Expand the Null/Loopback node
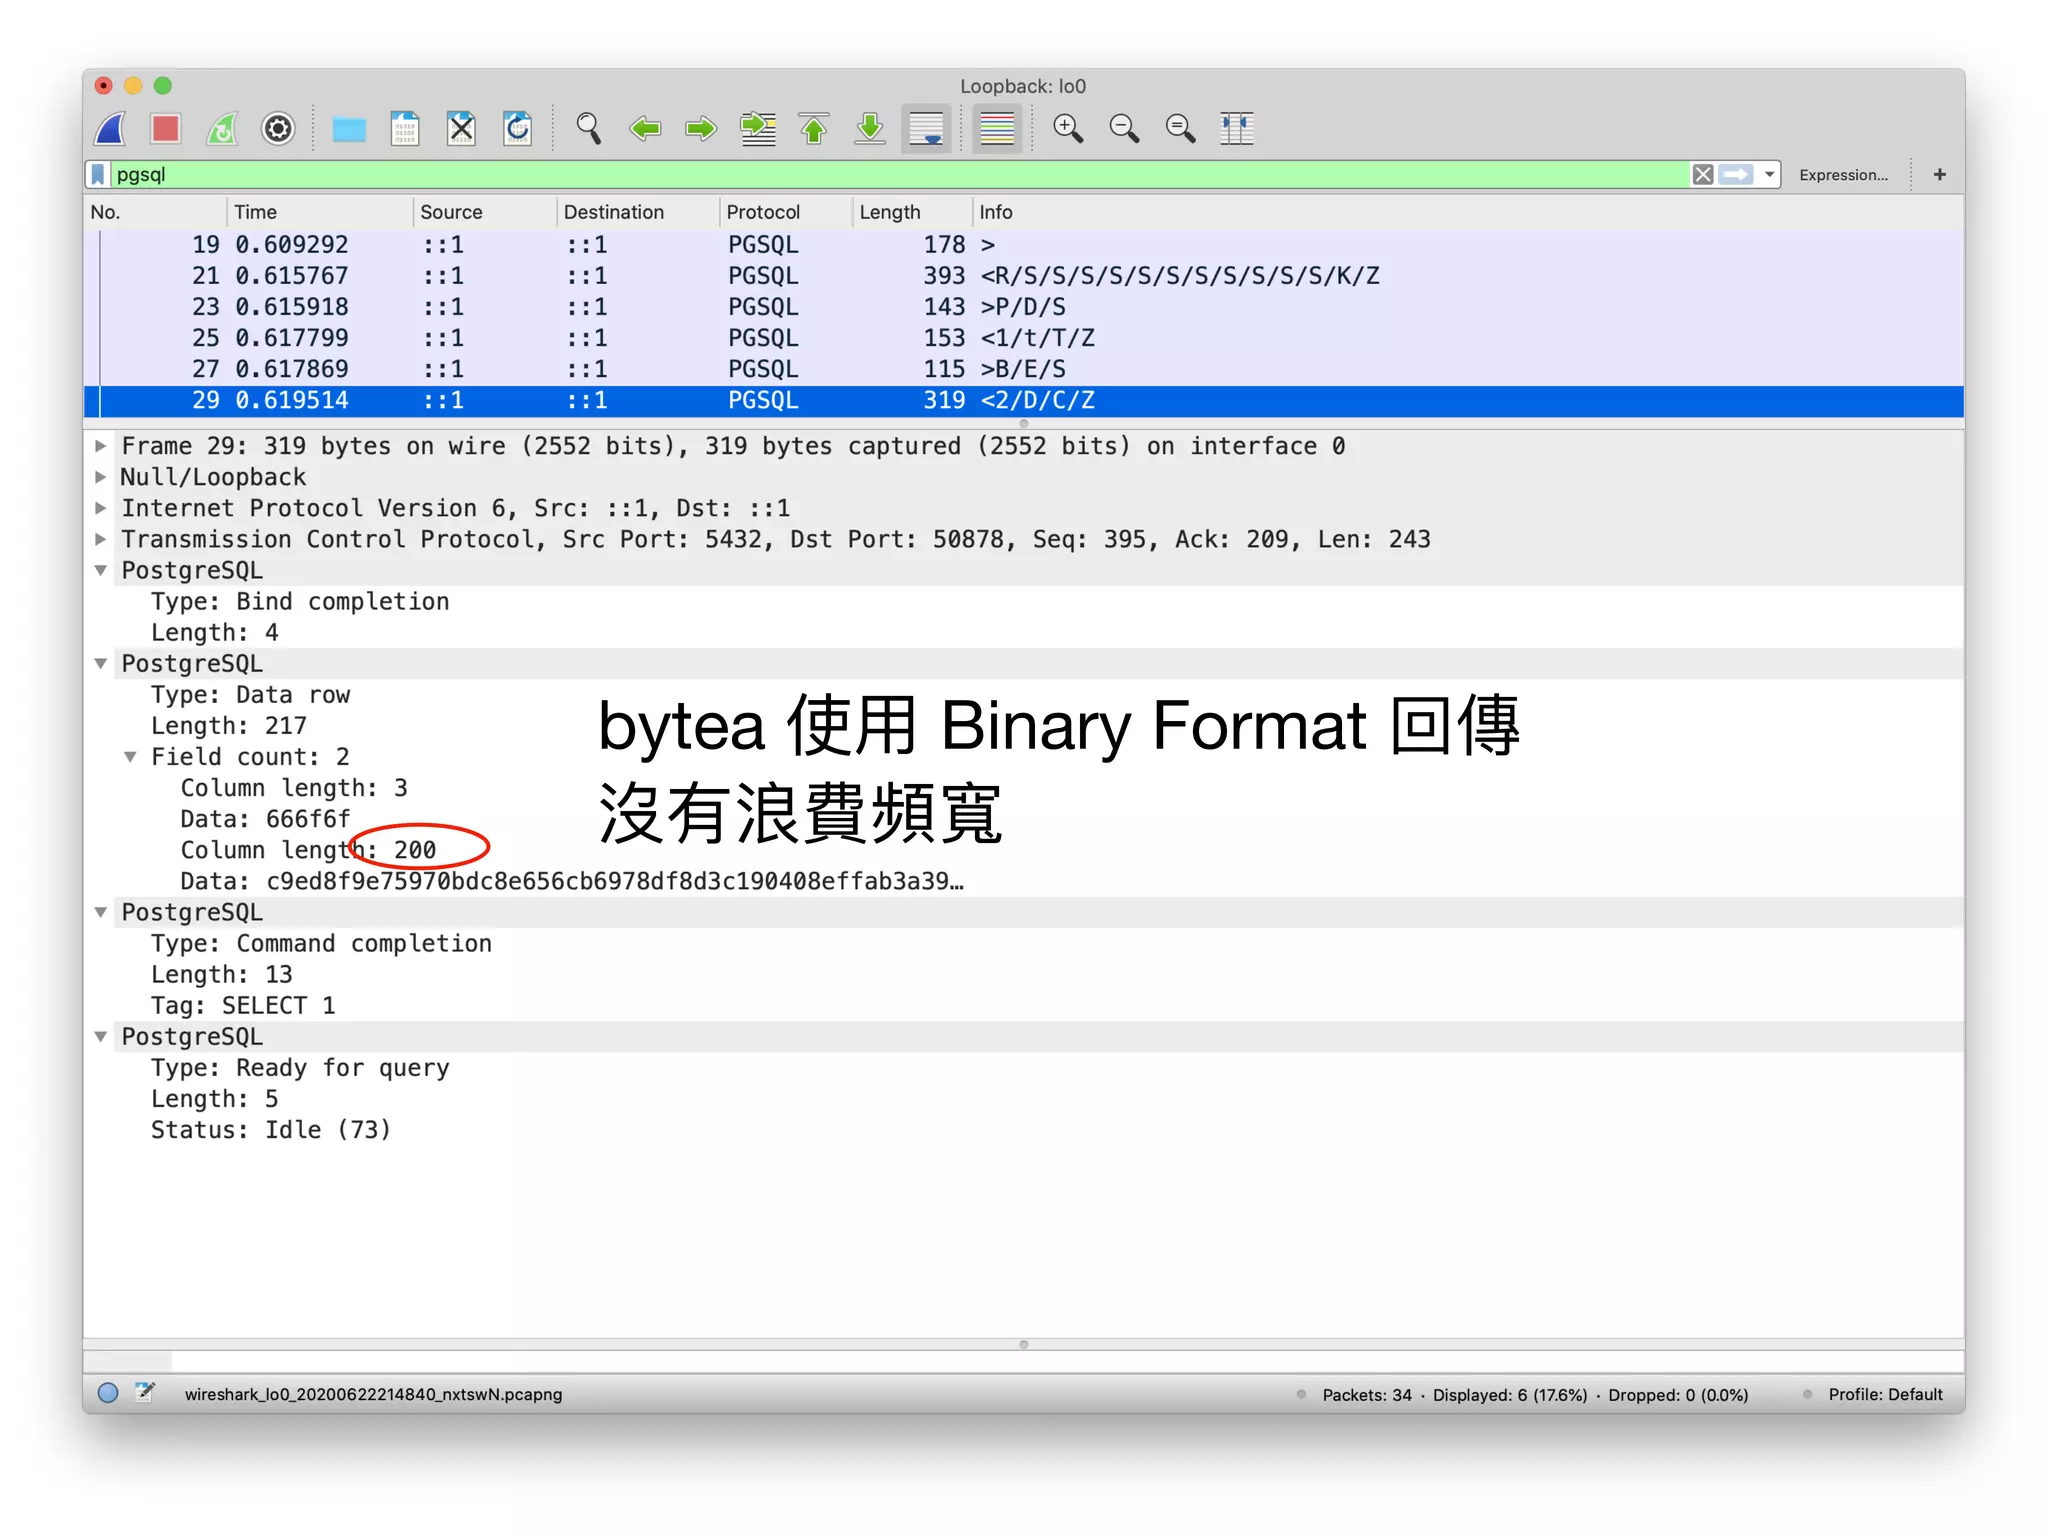This screenshot has height=1536, width=2048. 101,477
